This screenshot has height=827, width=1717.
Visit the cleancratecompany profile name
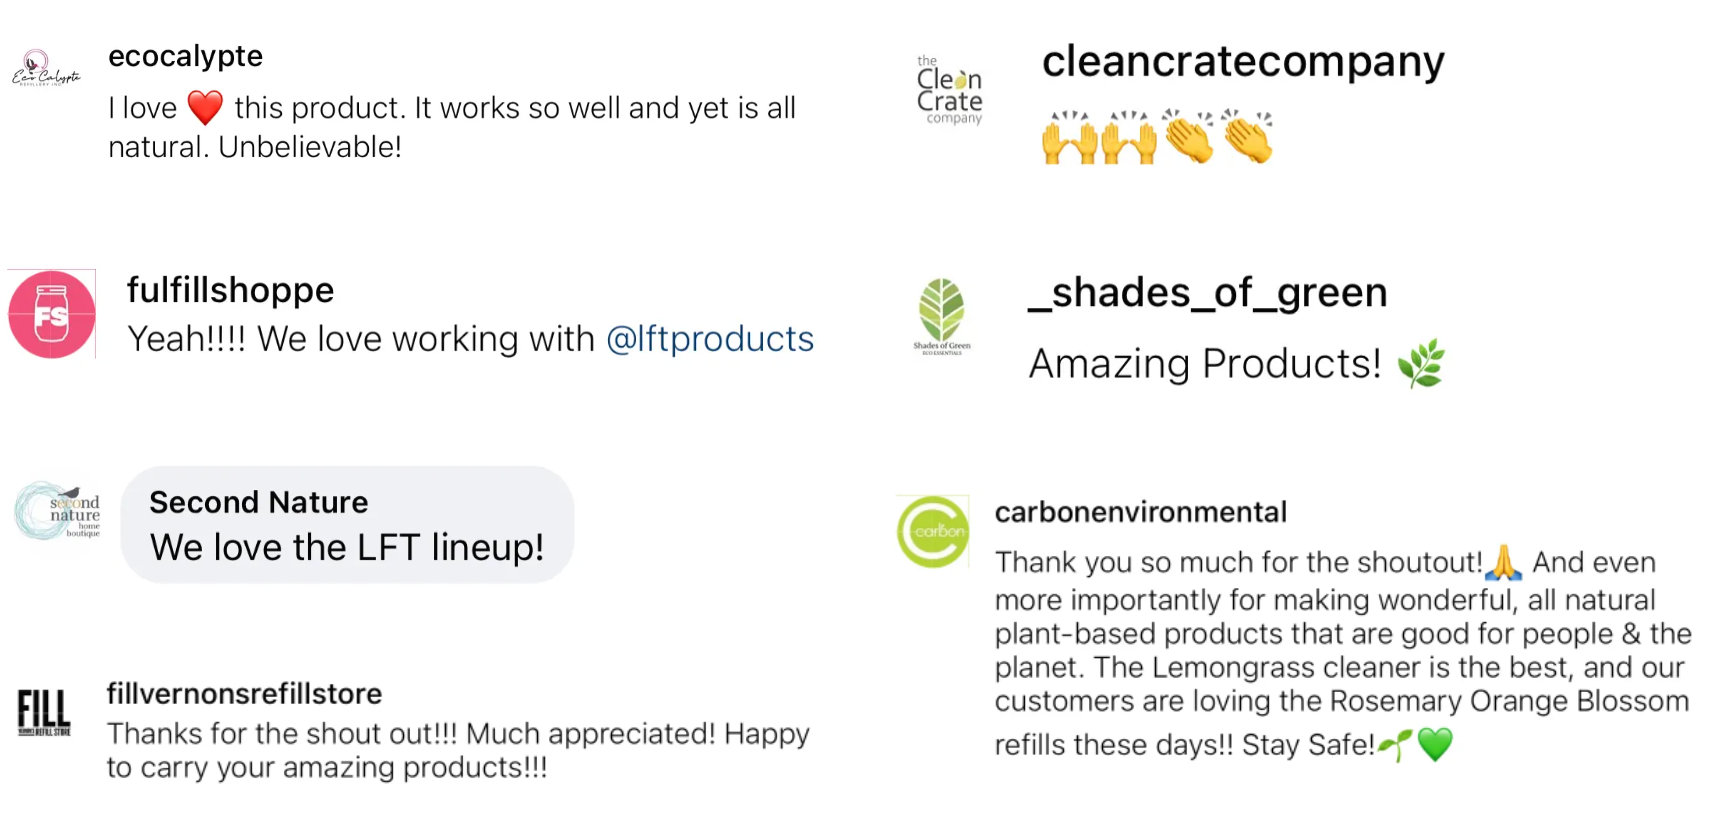coord(1243,62)
